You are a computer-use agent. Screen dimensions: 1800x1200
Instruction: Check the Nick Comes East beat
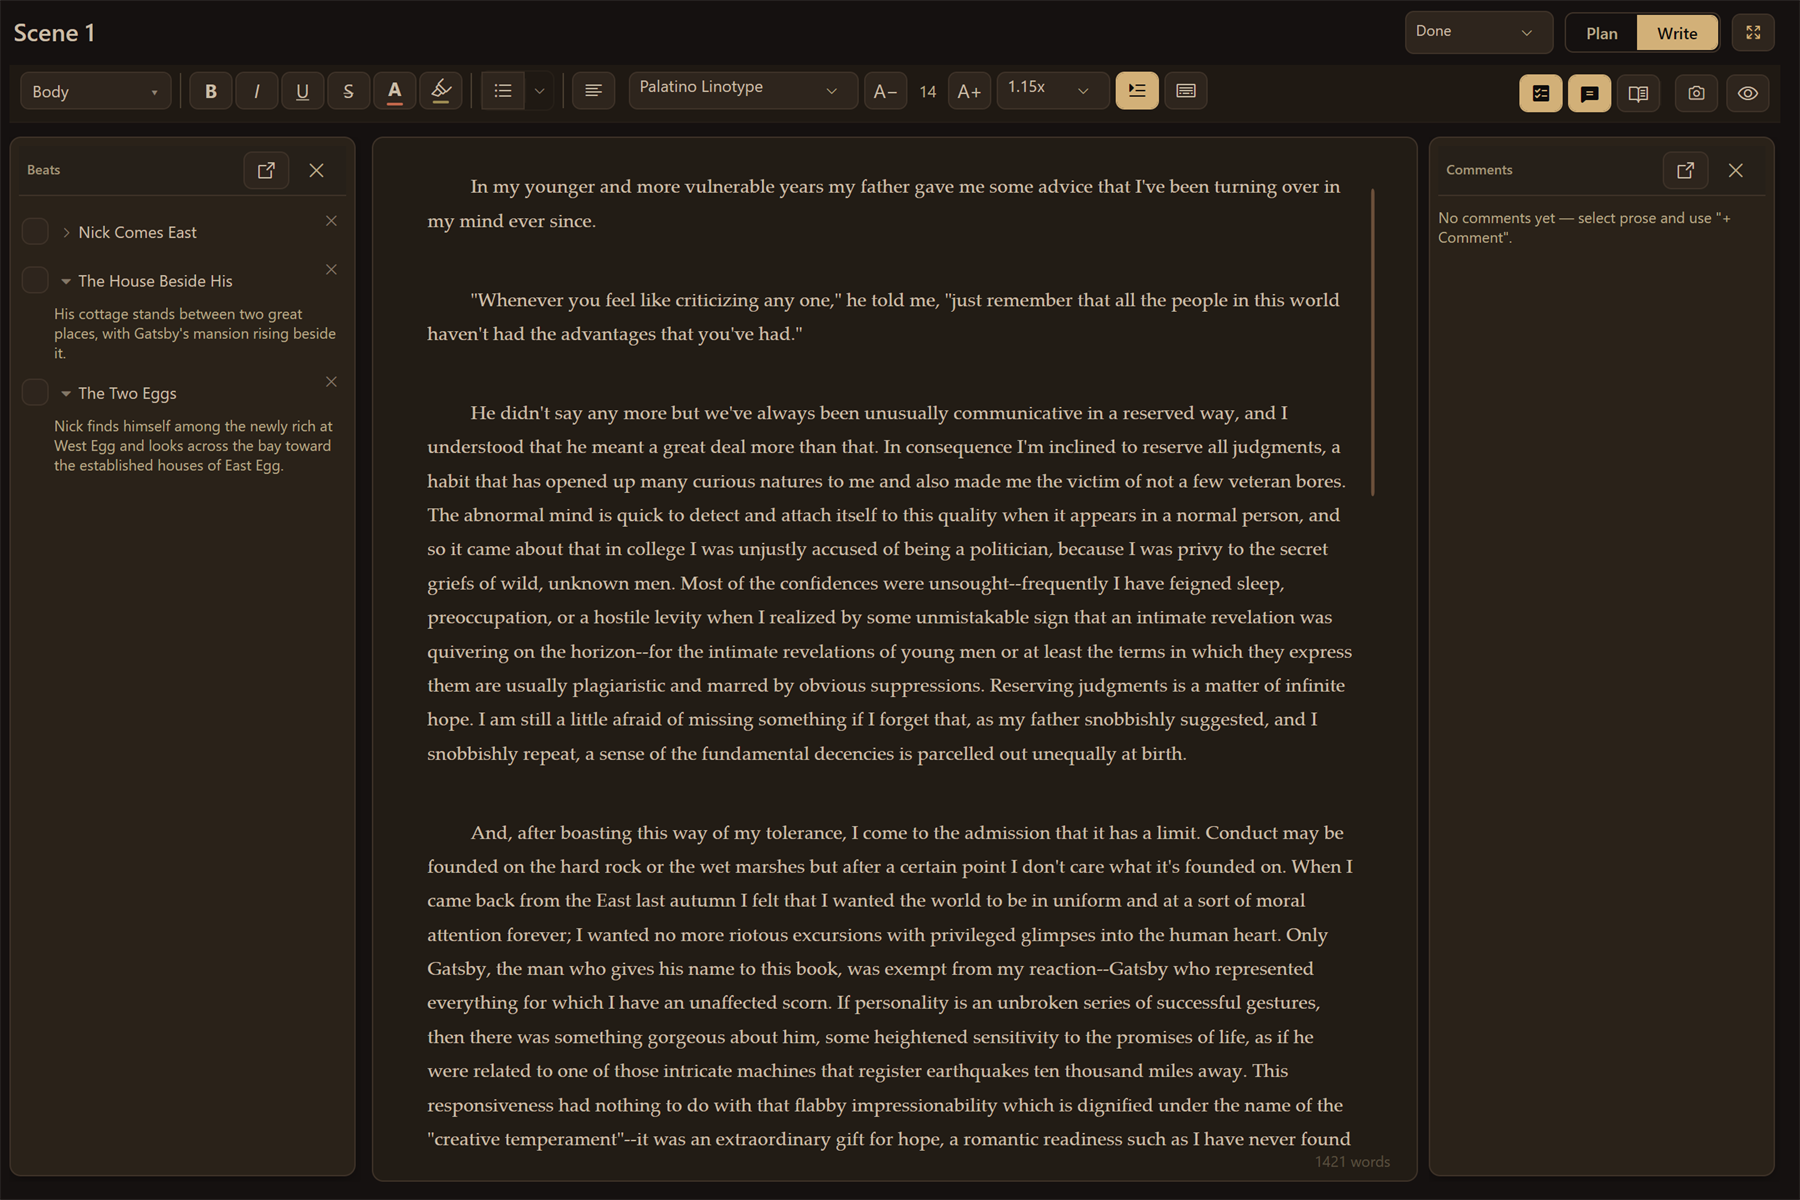pyautogui.click(x=35, y=232)
